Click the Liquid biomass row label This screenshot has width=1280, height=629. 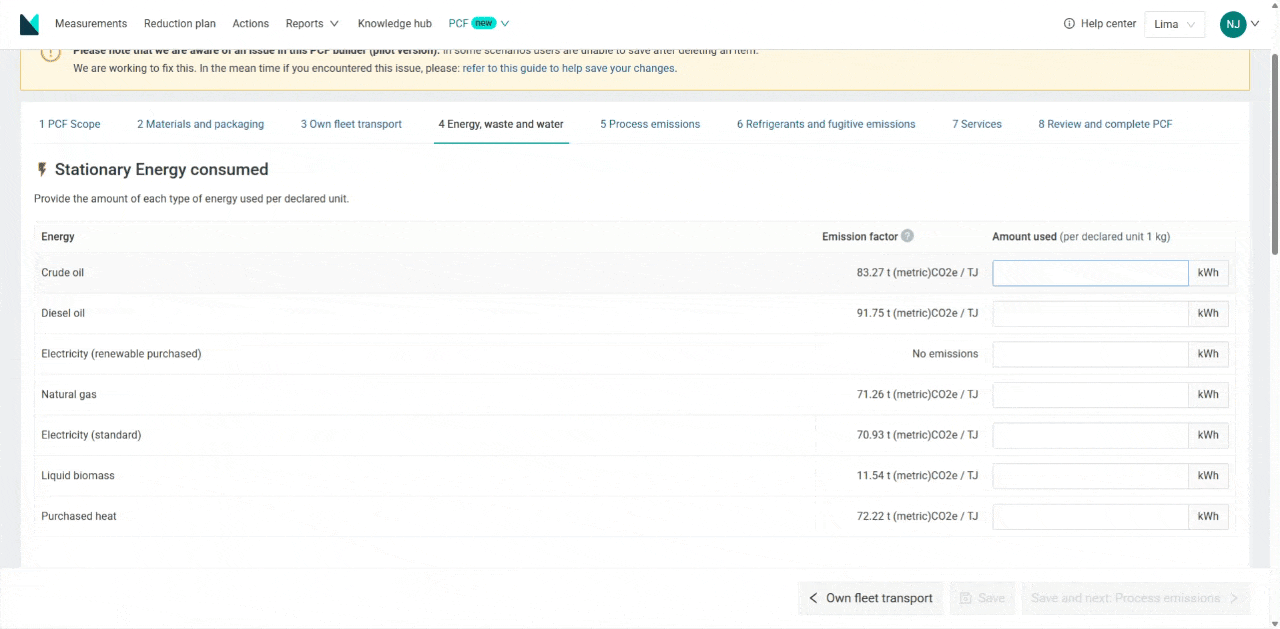(78, 476)
